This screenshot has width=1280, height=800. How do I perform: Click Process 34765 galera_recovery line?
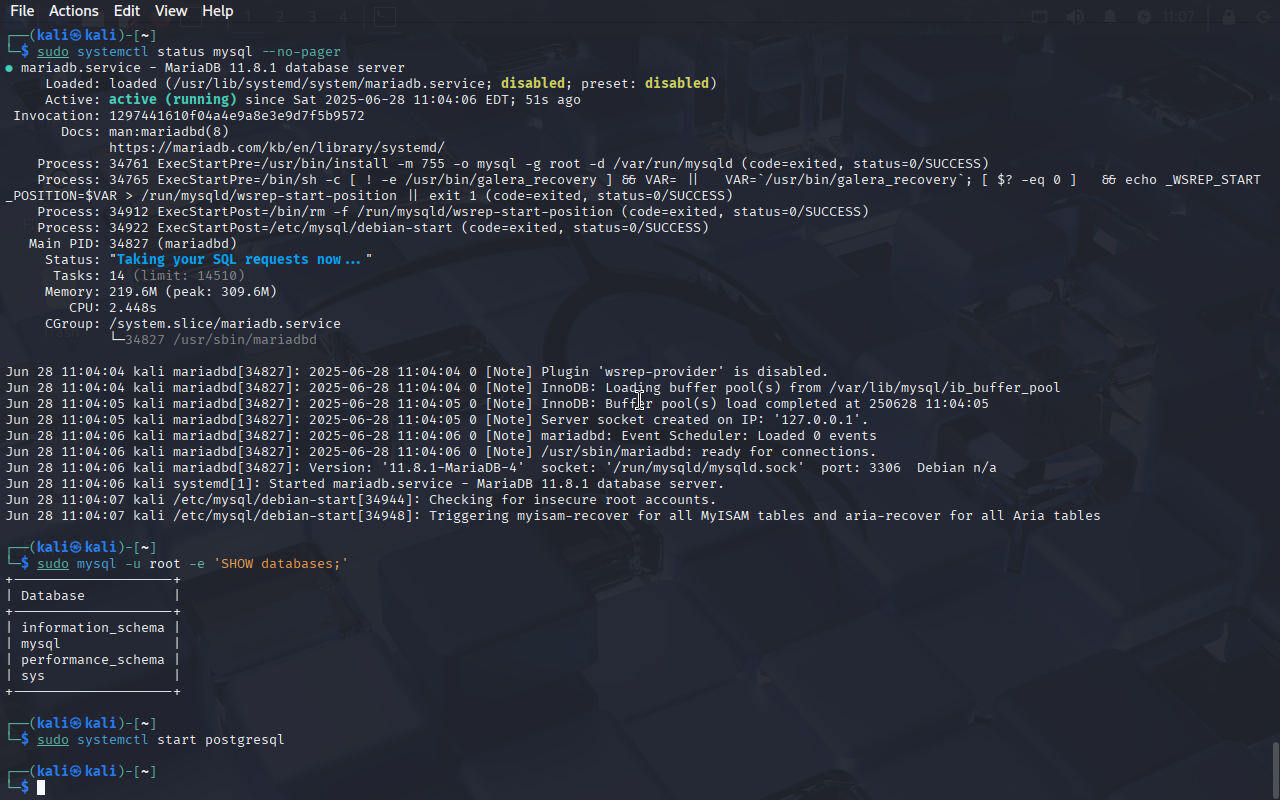pos(634,188)
